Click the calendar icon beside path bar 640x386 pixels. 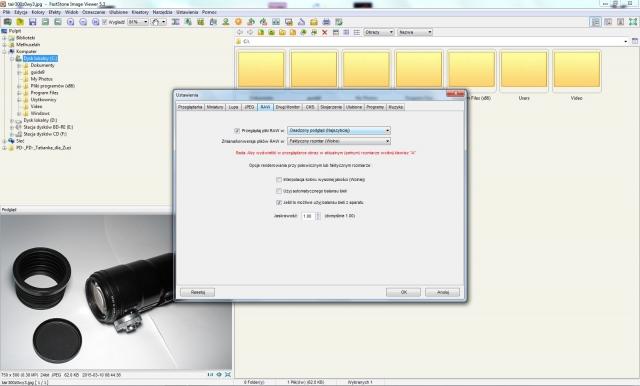click(x=635, y=41)
